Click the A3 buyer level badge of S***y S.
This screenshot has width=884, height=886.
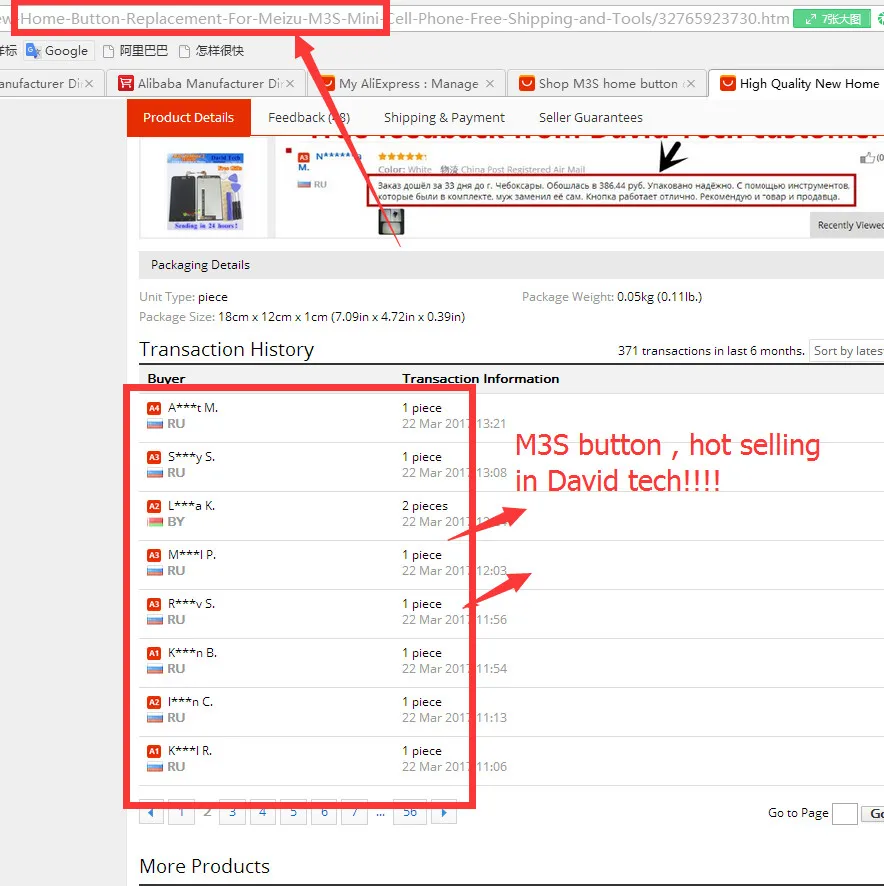click(154, 457)
